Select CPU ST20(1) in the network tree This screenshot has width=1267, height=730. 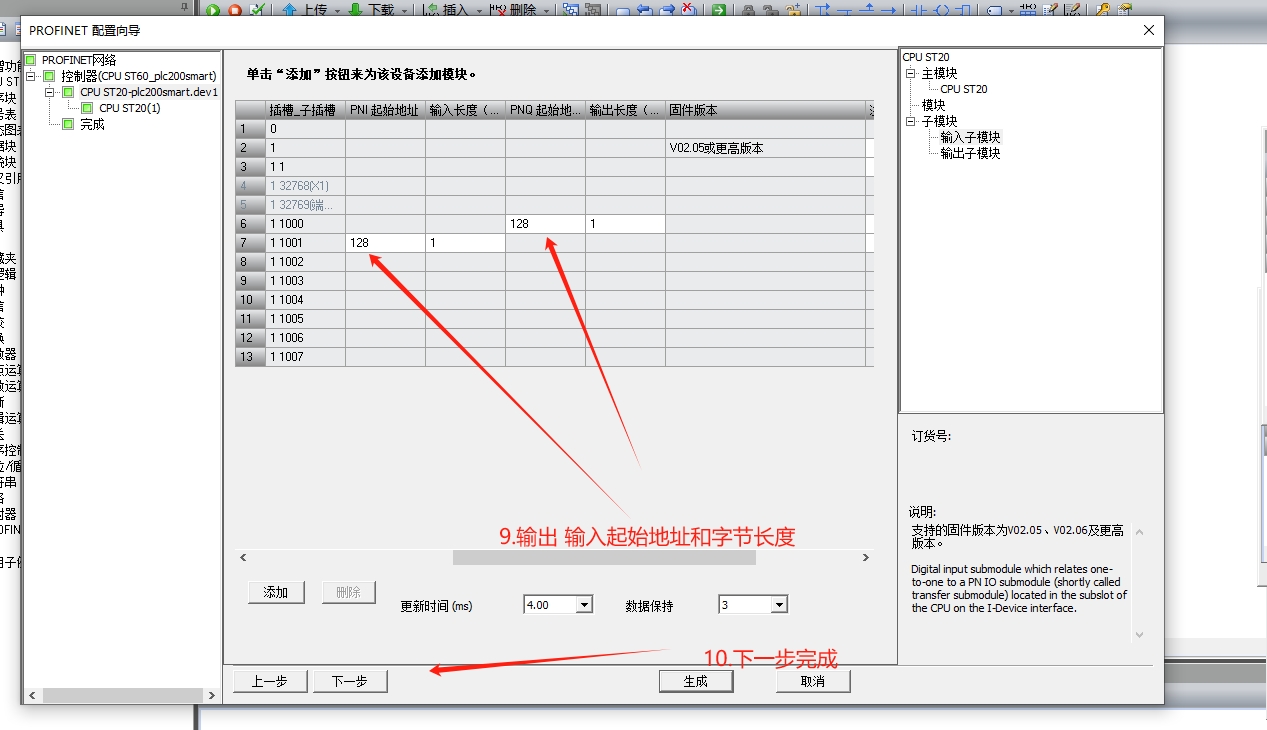[x=129, y=108]
